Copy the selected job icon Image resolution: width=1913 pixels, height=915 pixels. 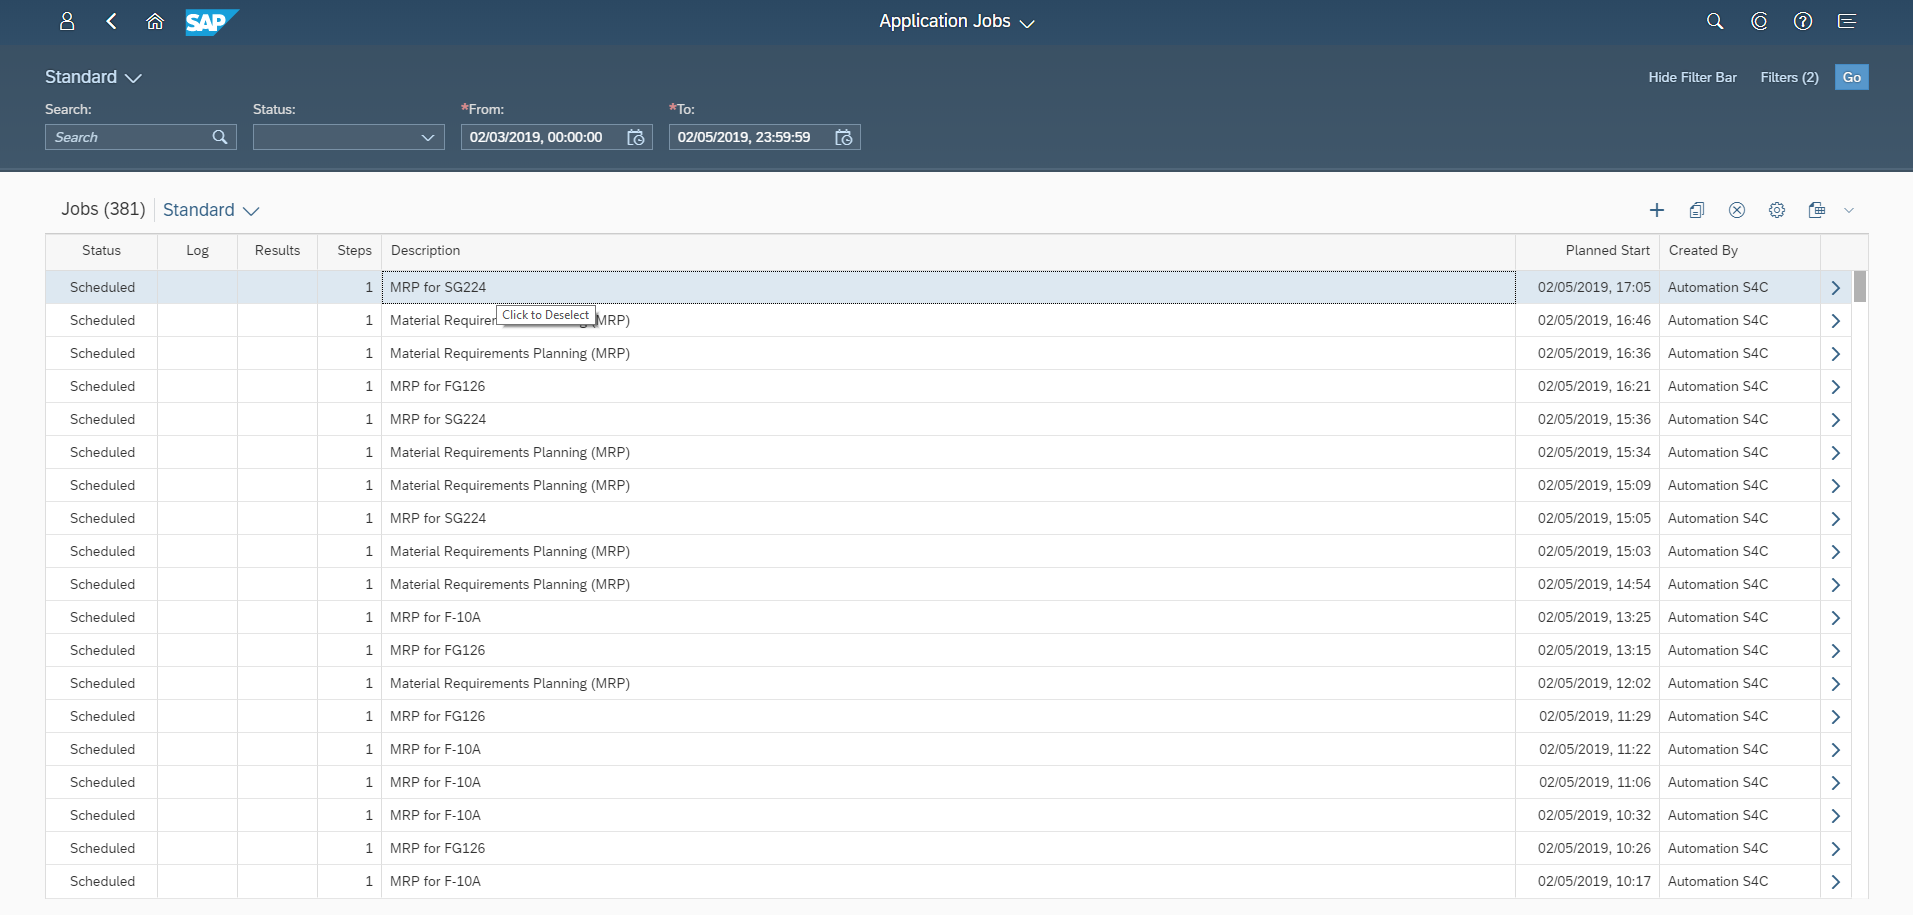coord(1697,210)
